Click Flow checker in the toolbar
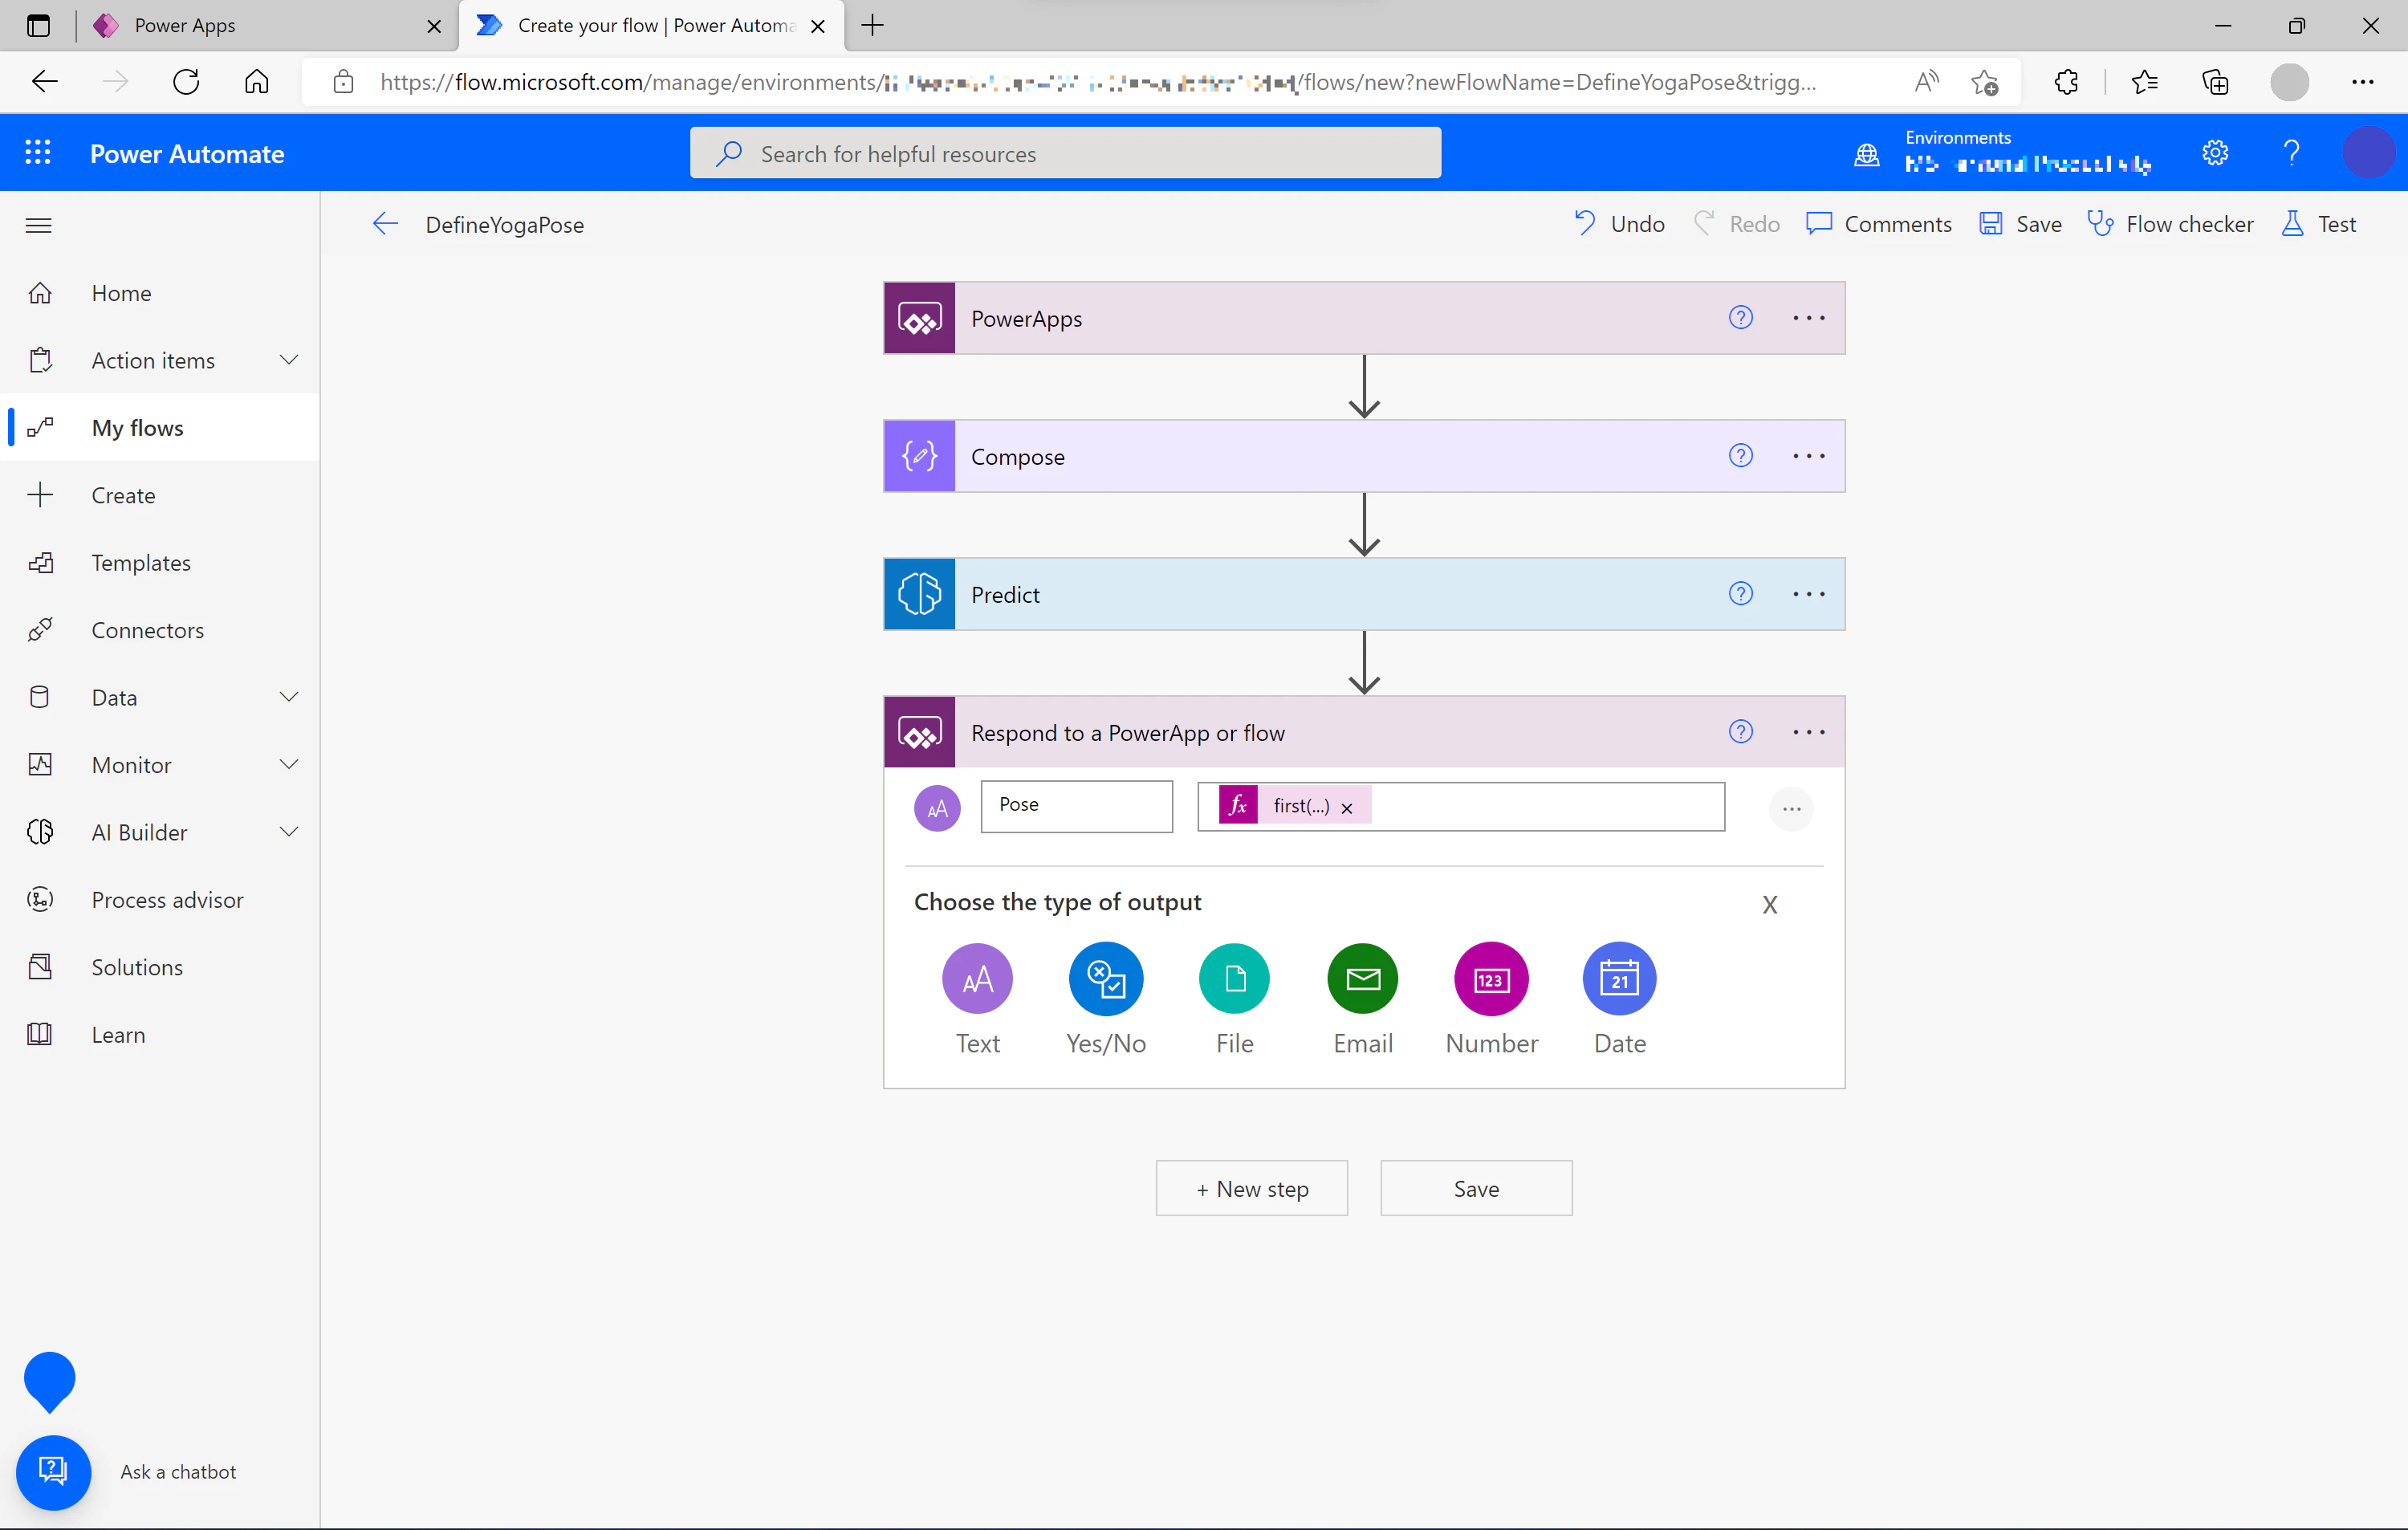This screenshot has height=1530, width=2408. pyautogui.click(x=2170, y=224)
